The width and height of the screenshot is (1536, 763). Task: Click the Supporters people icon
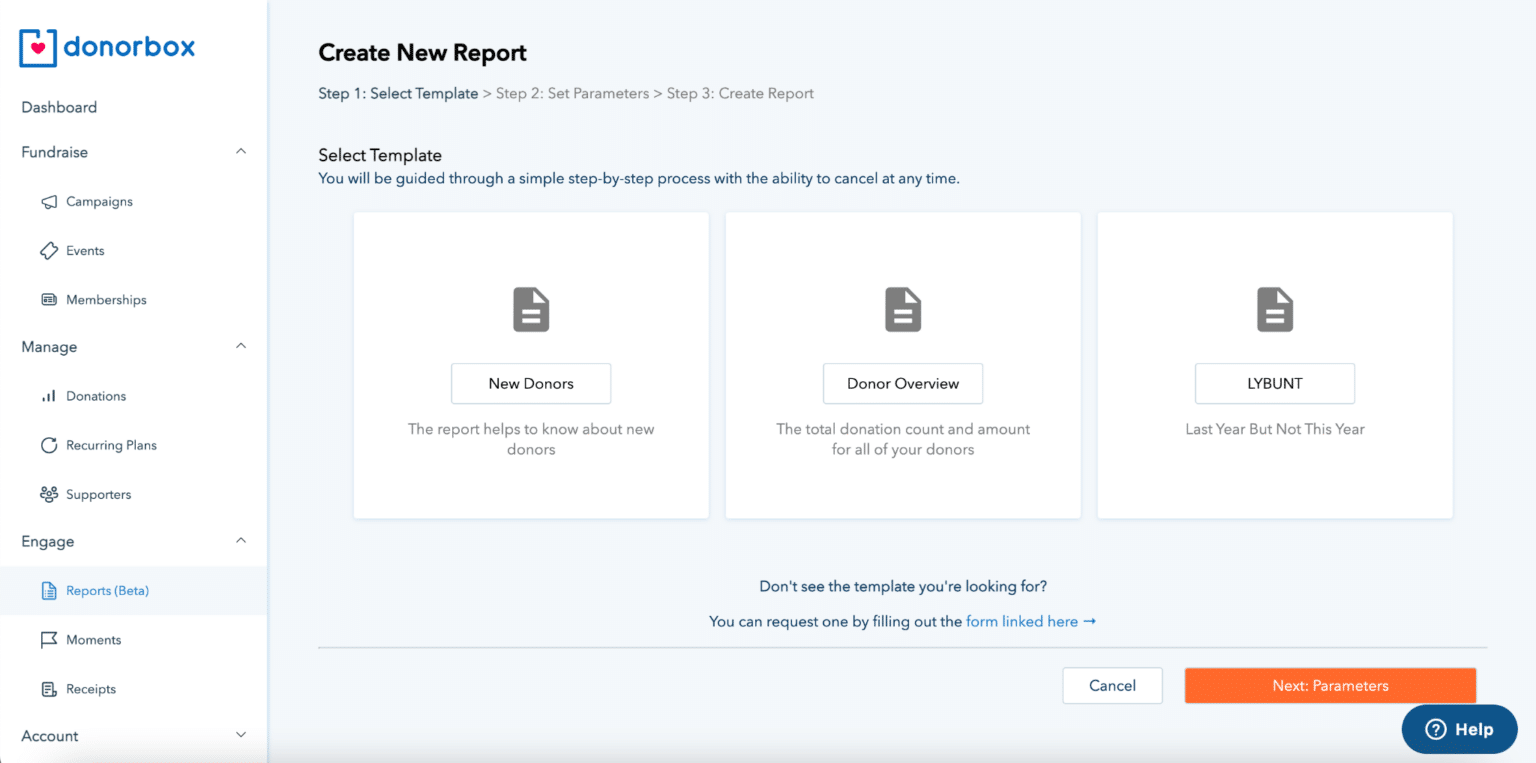tap(49, 495)
